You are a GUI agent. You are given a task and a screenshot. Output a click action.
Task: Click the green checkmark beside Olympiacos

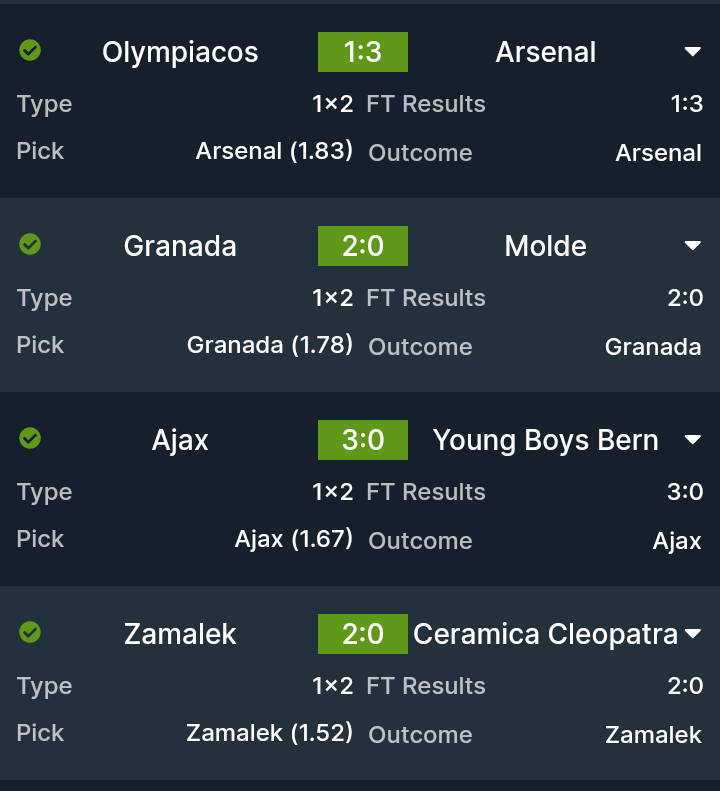click(30, 50)
